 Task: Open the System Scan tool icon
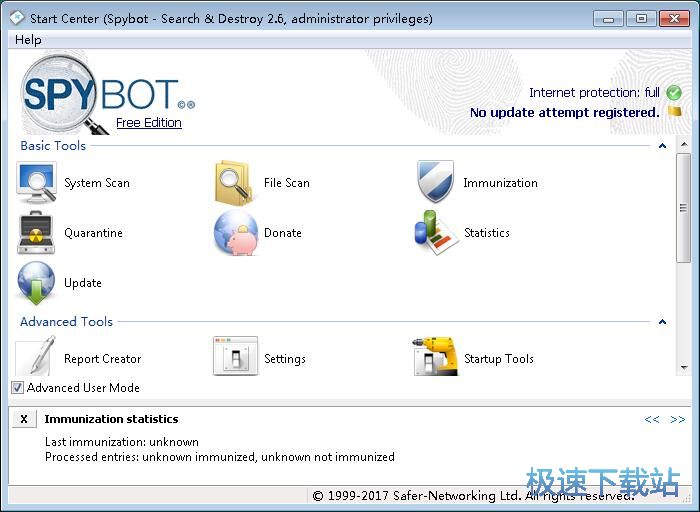[37, 183]
